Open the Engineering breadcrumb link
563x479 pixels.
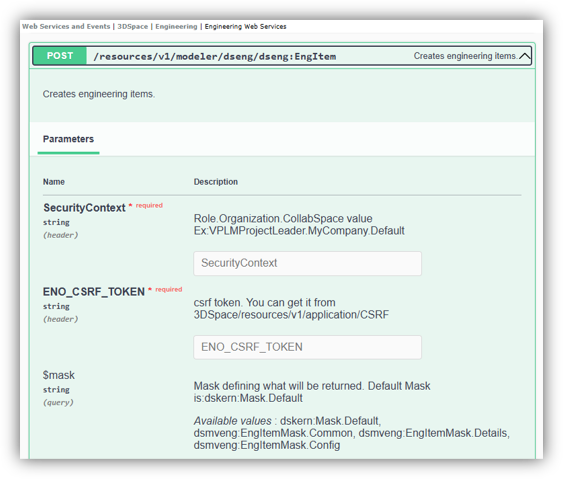pos(176,26)
